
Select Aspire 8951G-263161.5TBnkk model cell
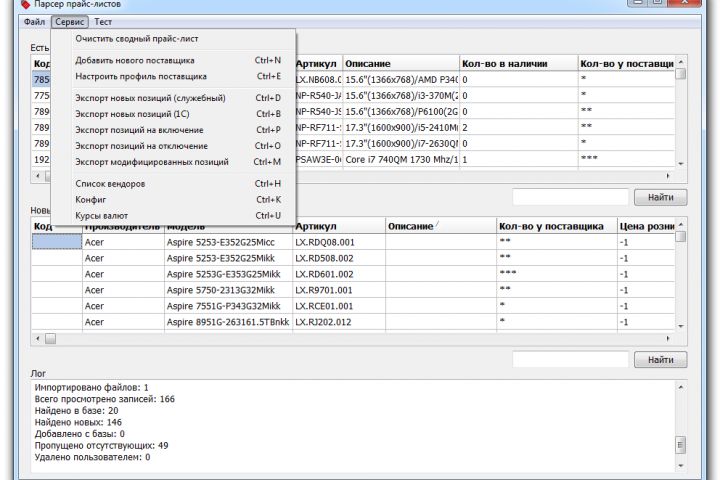(228, 322)
